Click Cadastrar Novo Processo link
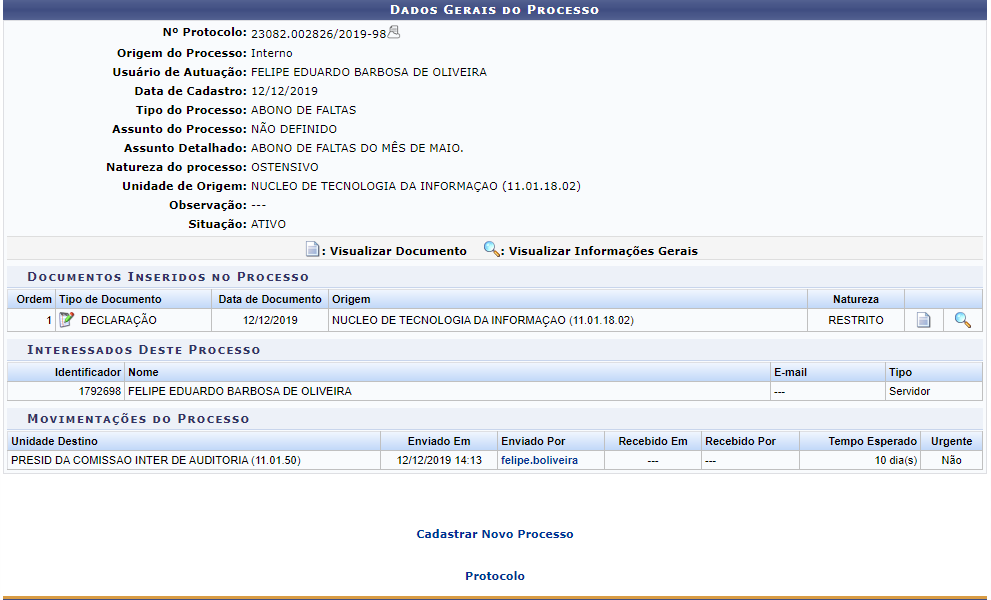 (495, 534)
